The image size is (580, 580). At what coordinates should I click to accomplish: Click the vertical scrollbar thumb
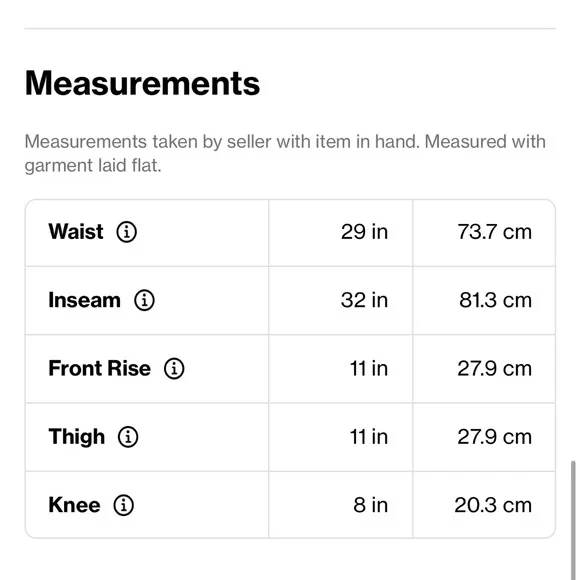[573, 520]
